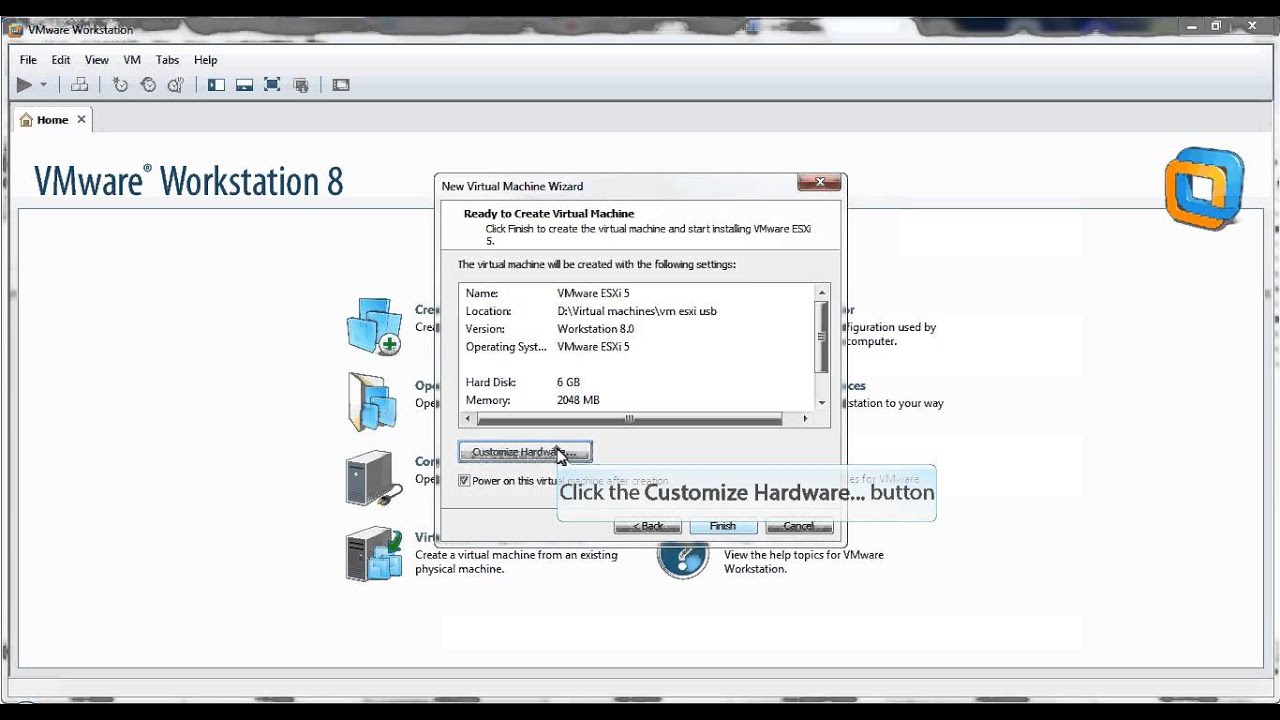Open the View menu
This screenshot has height=720, width=1280.
tap(97, 60)
